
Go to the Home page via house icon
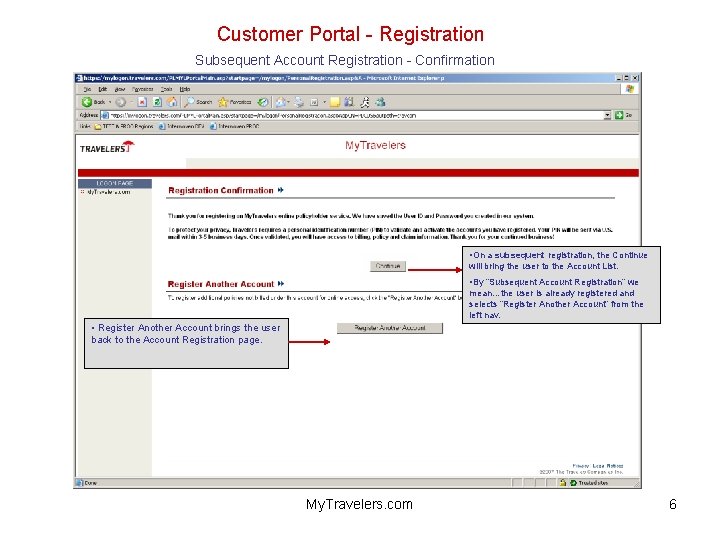(x=172, y=102)
